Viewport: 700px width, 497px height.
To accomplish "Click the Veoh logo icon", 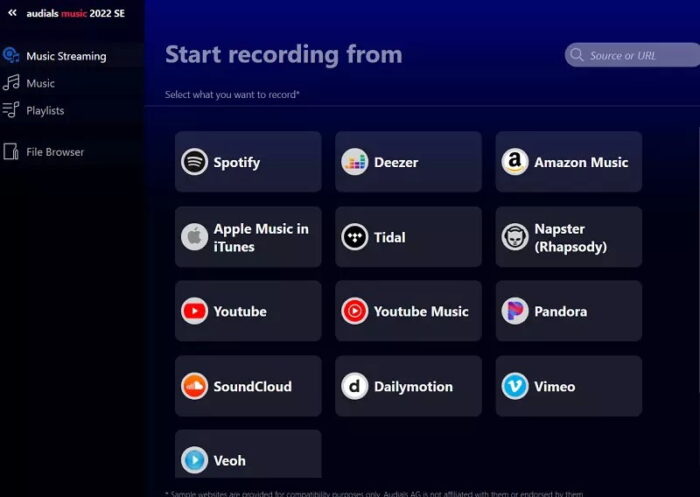I will coord(194,460).
